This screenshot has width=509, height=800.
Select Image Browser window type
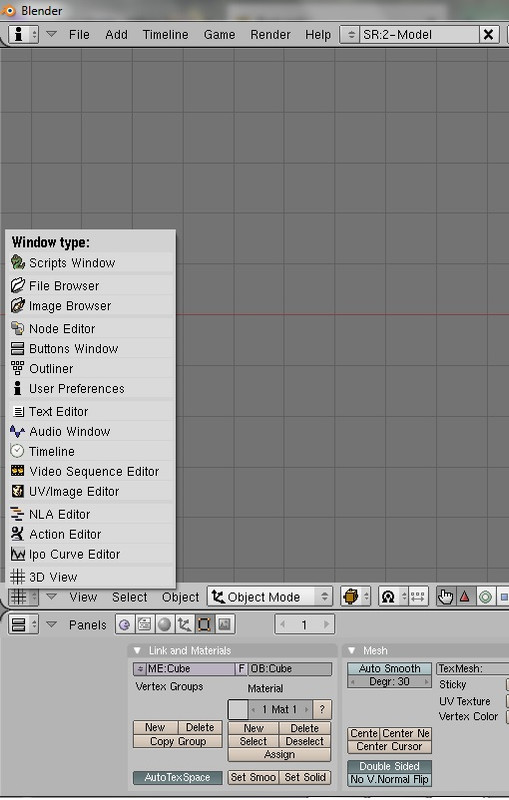coord(91,306)
